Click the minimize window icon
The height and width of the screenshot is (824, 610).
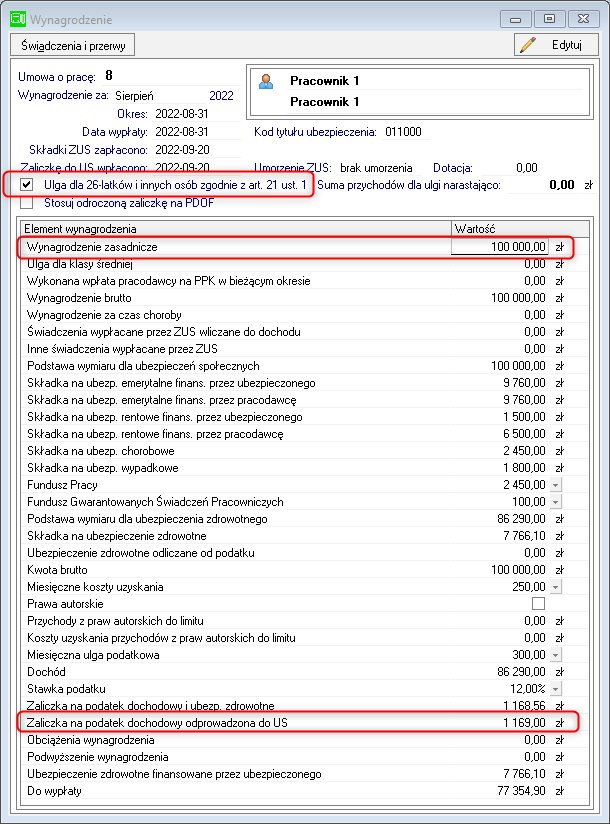pos(515,19)
